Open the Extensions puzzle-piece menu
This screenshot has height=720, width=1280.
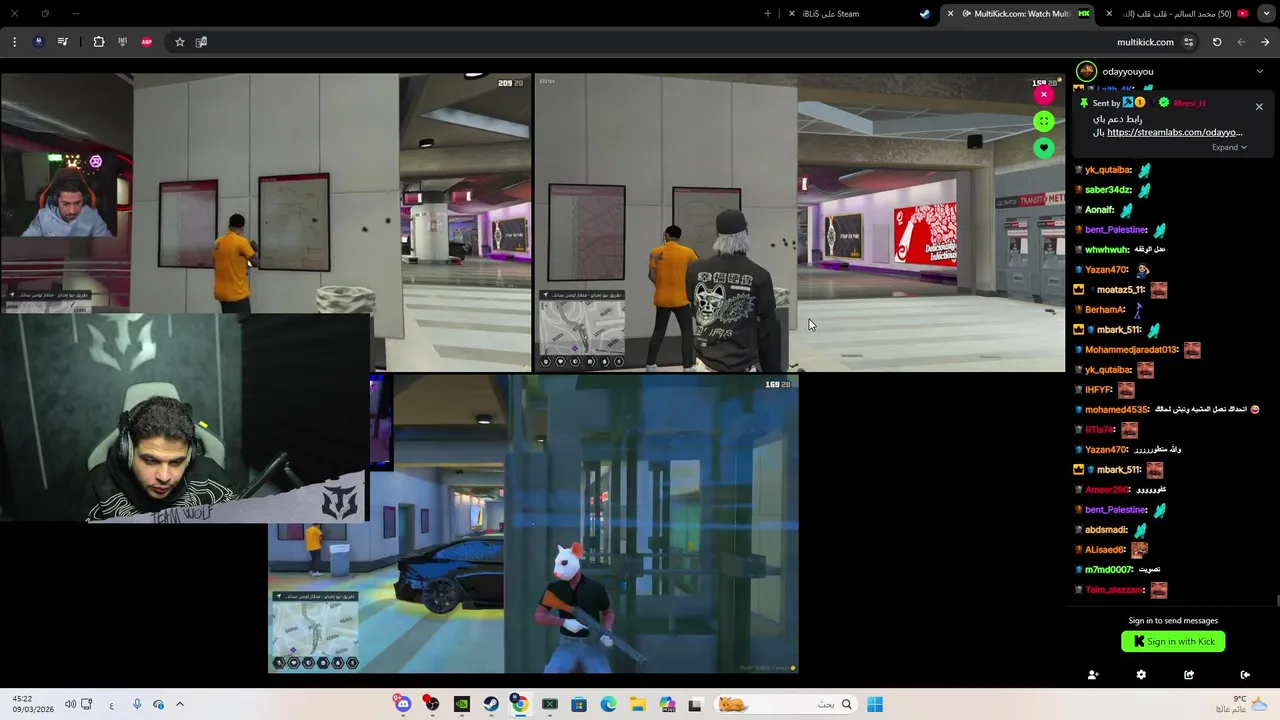[x=98, y=42]
